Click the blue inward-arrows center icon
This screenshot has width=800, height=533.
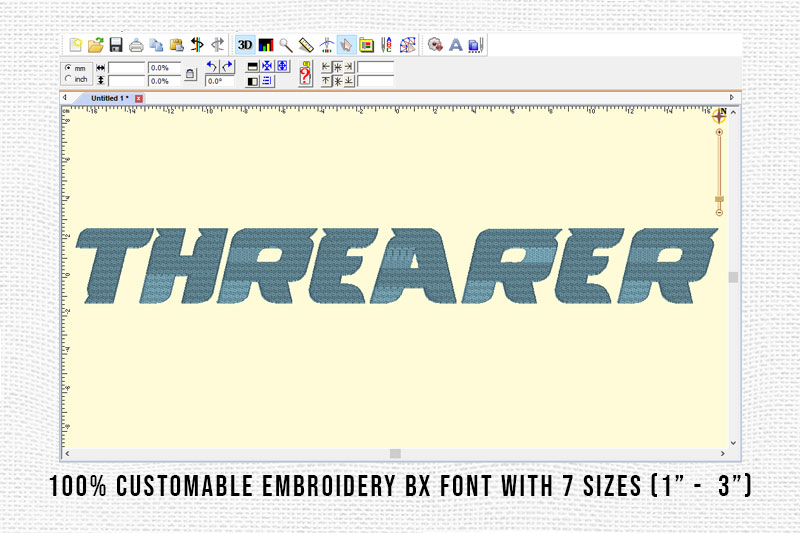(267, 66)
